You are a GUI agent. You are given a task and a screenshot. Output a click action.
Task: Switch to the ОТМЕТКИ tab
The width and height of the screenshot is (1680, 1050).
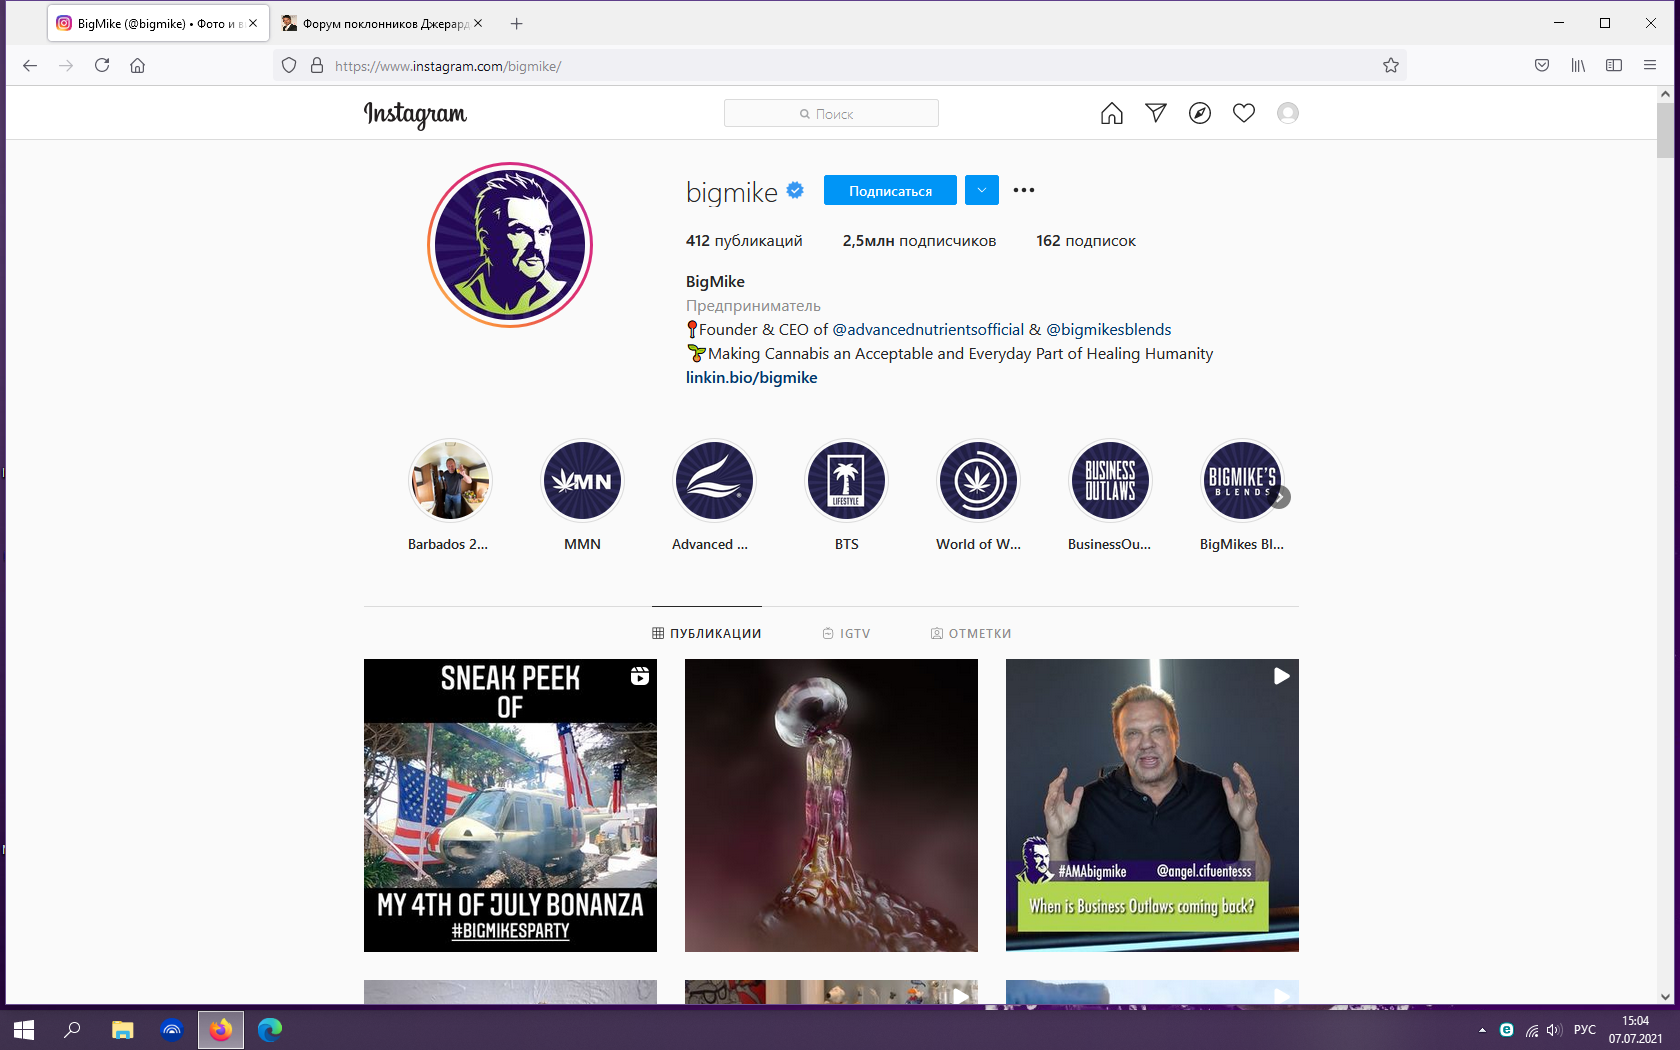coord(970,634)
